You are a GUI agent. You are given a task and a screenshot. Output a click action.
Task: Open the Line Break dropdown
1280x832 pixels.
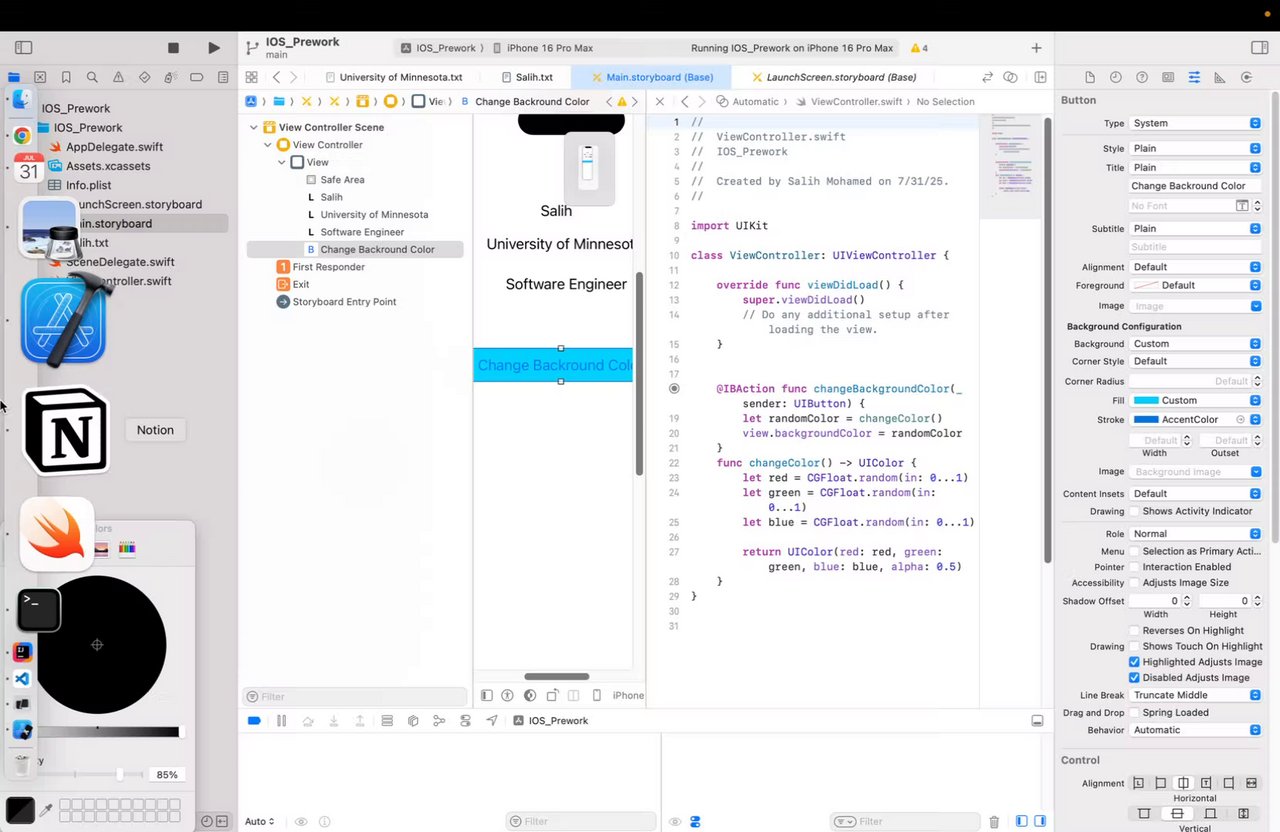[x=1195, y=695]
